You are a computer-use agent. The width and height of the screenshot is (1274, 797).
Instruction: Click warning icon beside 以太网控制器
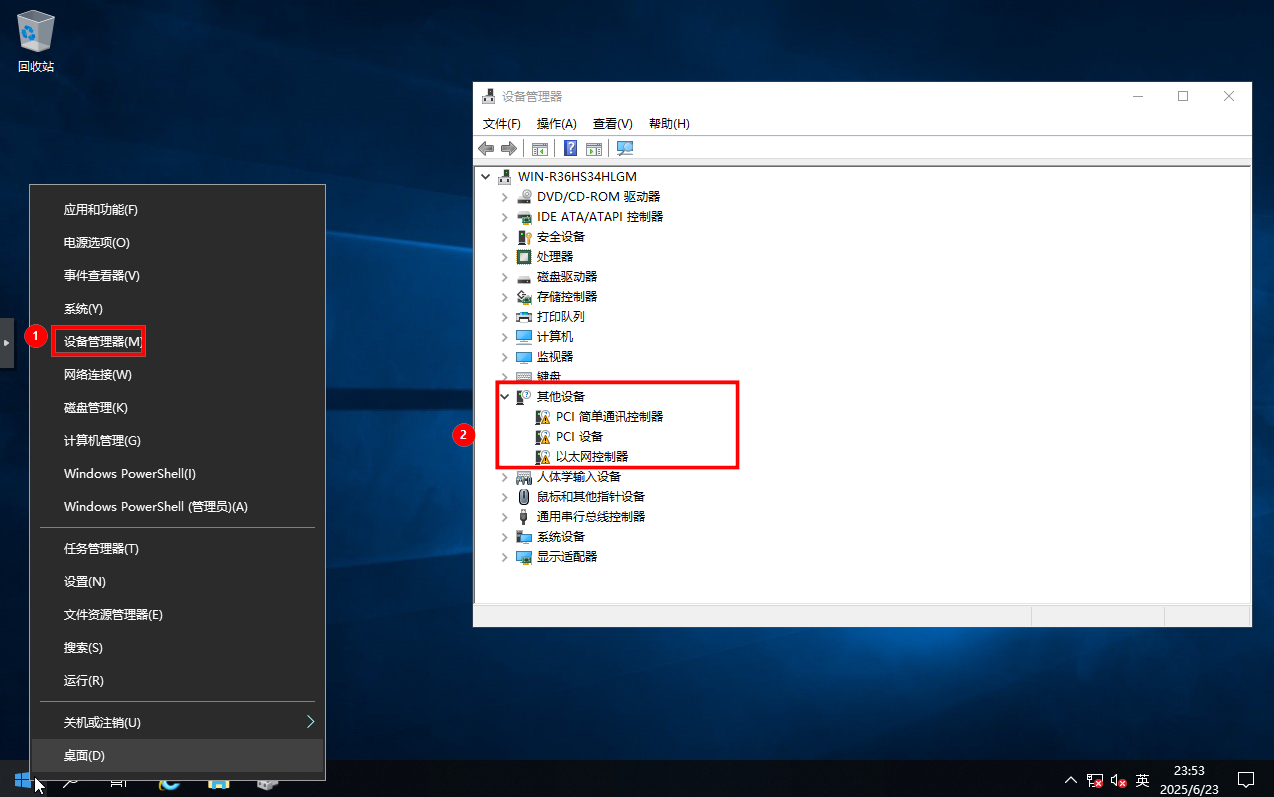coord(543,457)
